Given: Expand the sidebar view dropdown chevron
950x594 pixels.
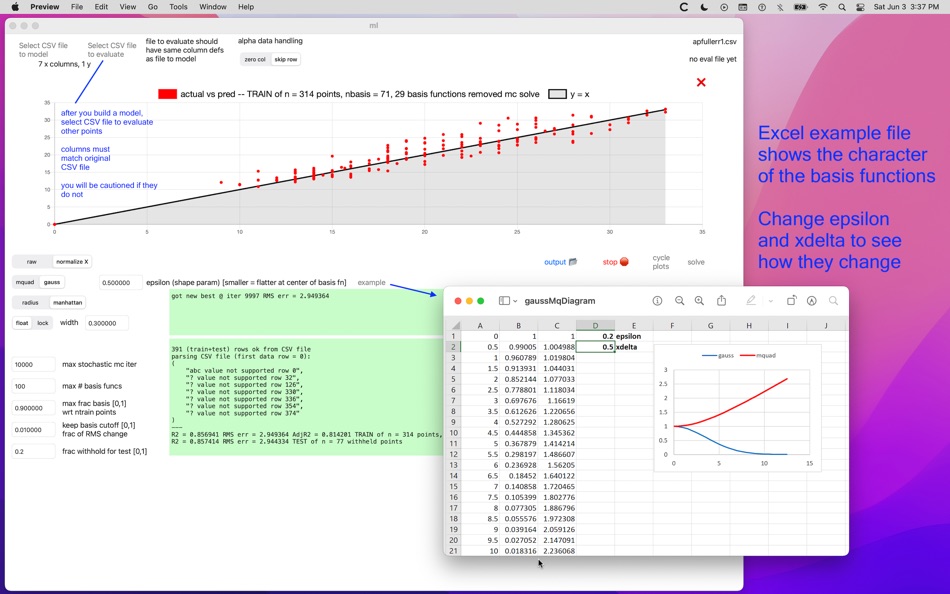Looking at the screenshot, I should coord(516,301).
